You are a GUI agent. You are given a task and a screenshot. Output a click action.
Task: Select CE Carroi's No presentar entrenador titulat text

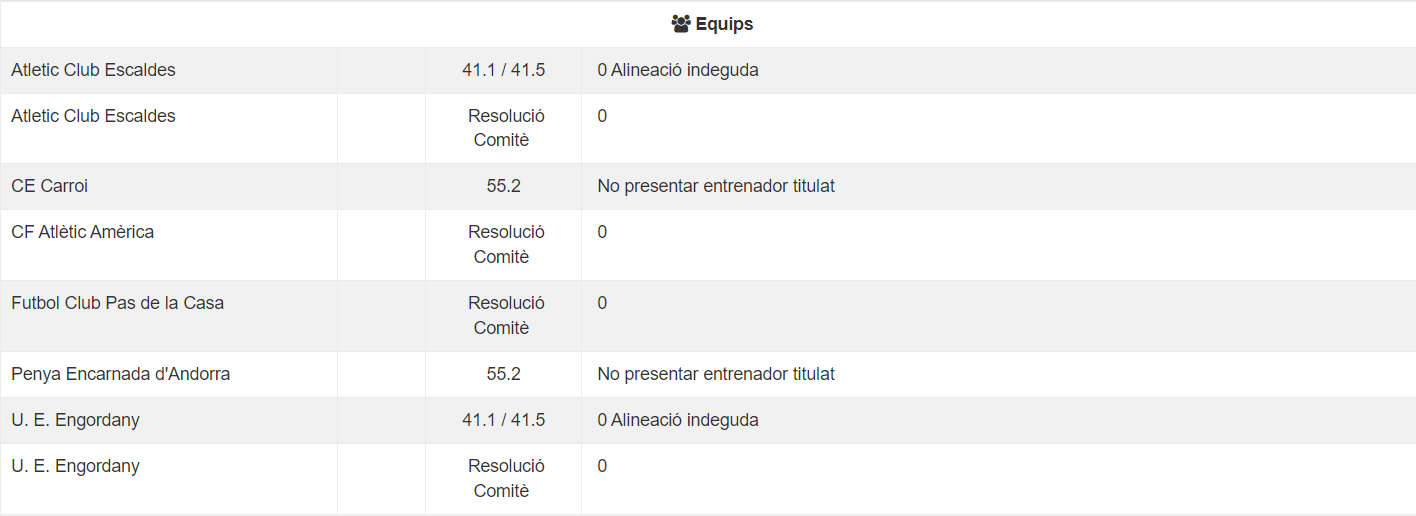[716, 186]
